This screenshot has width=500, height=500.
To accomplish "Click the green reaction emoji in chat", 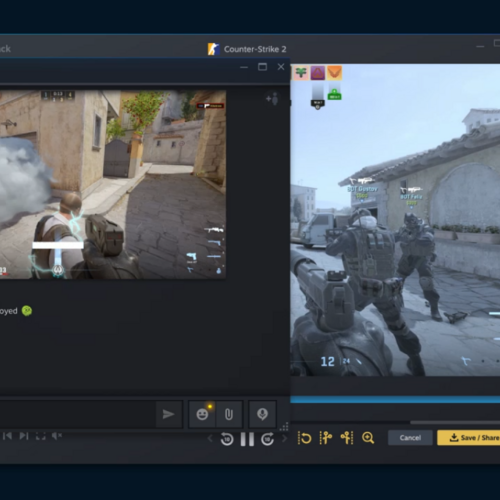I will pyautogui.click(x=27, y=311).
